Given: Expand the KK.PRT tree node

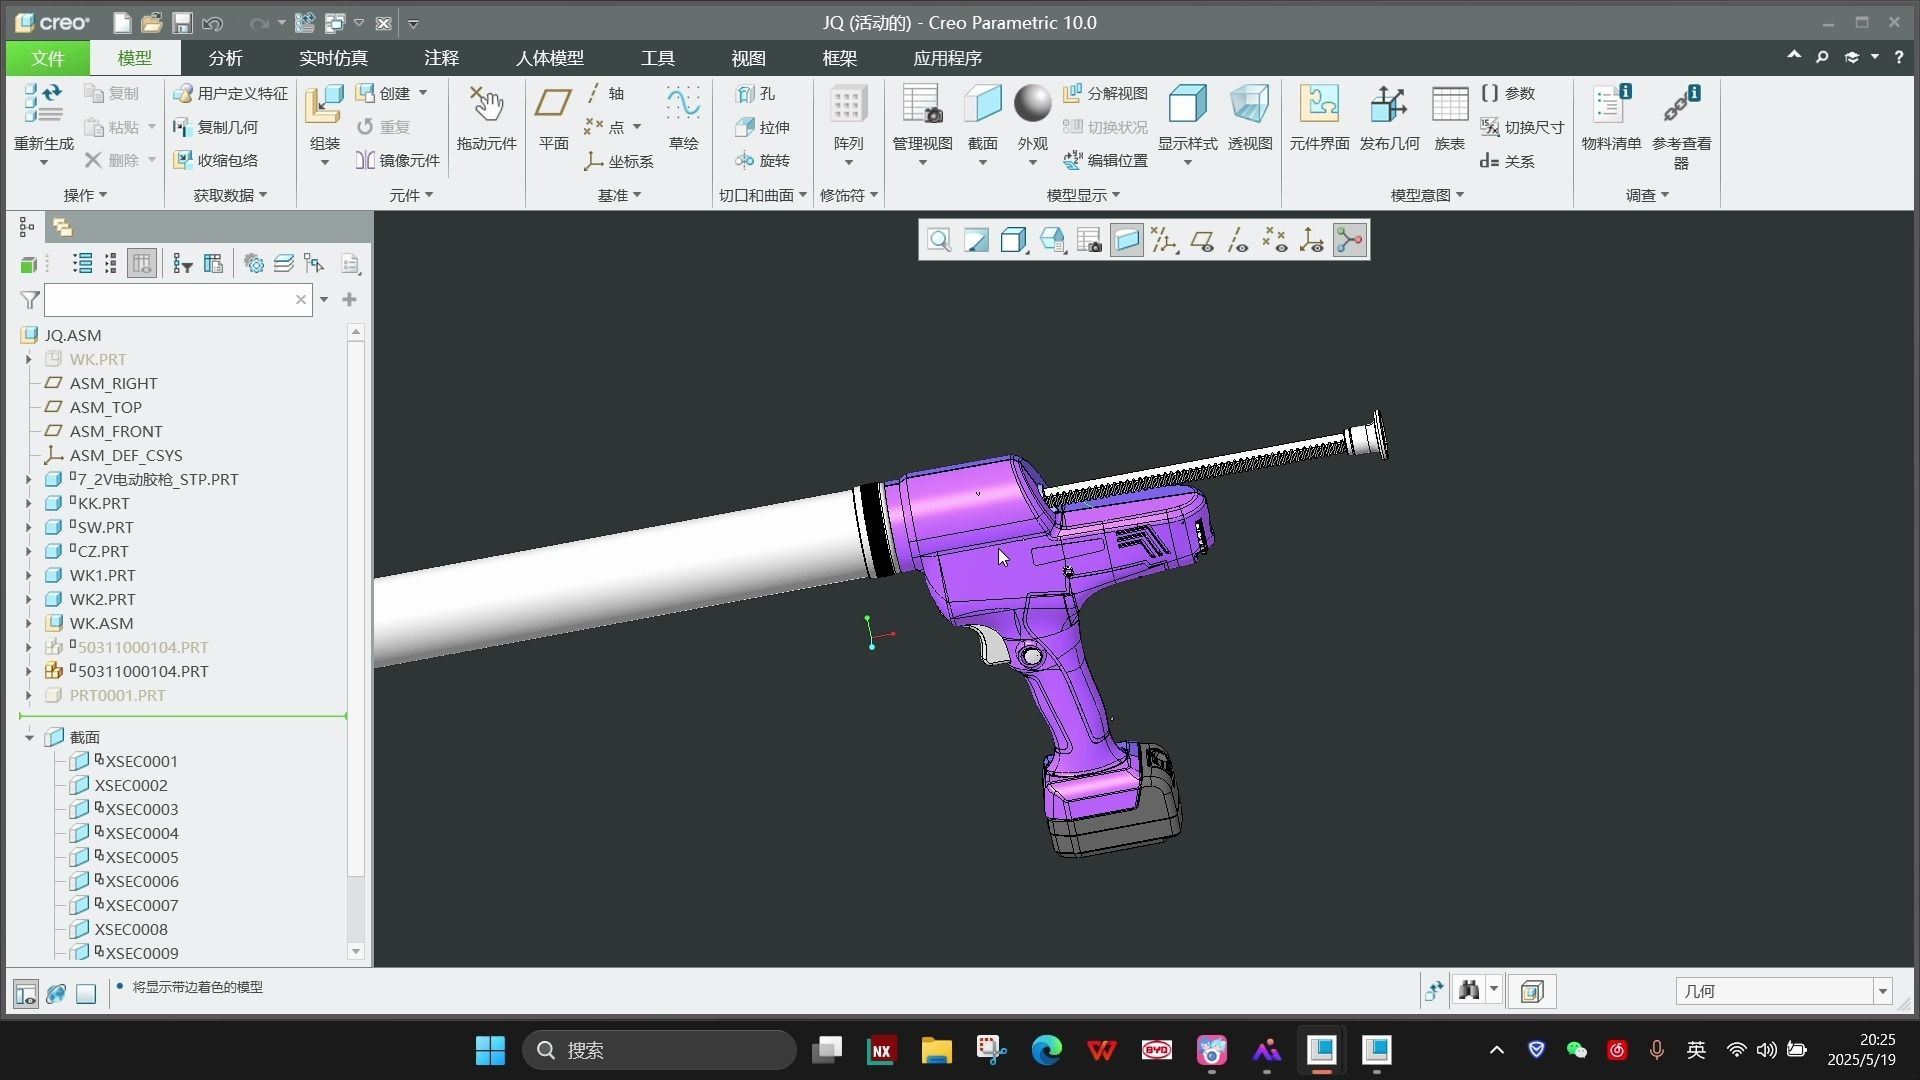Looking at the screenshot, I should click(28, 503).
